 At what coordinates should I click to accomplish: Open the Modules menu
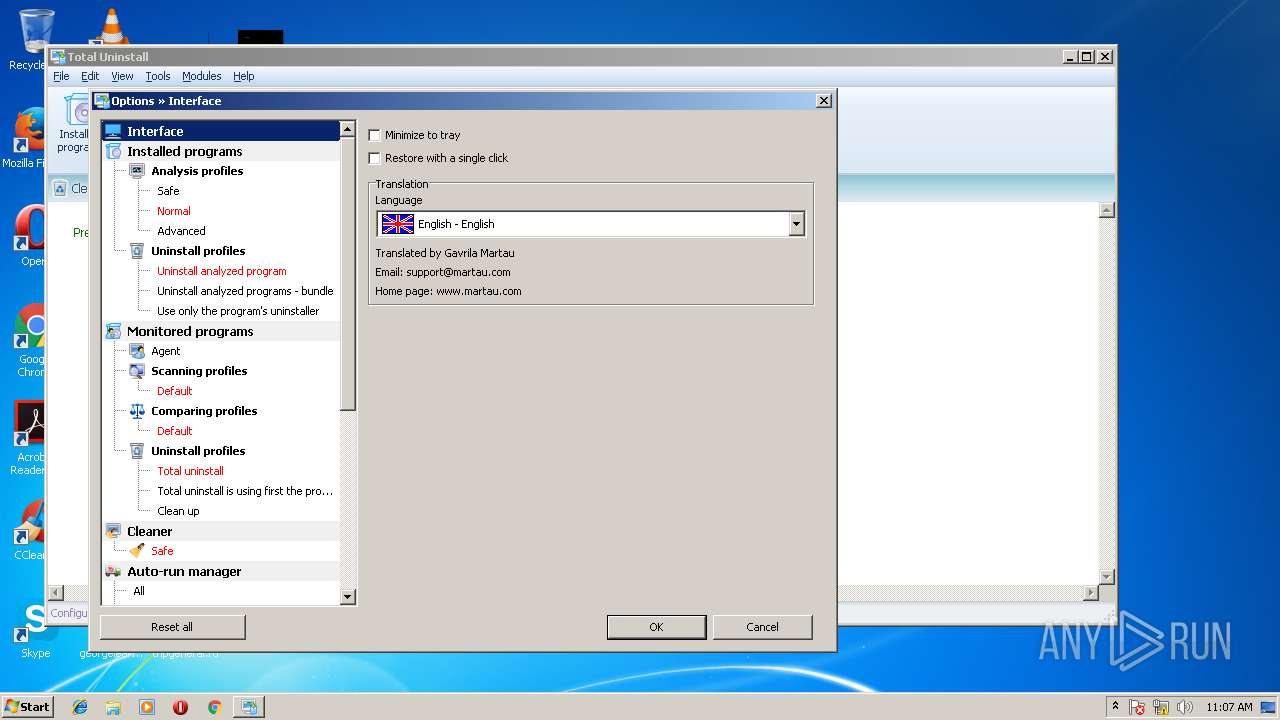coord(201,76)
